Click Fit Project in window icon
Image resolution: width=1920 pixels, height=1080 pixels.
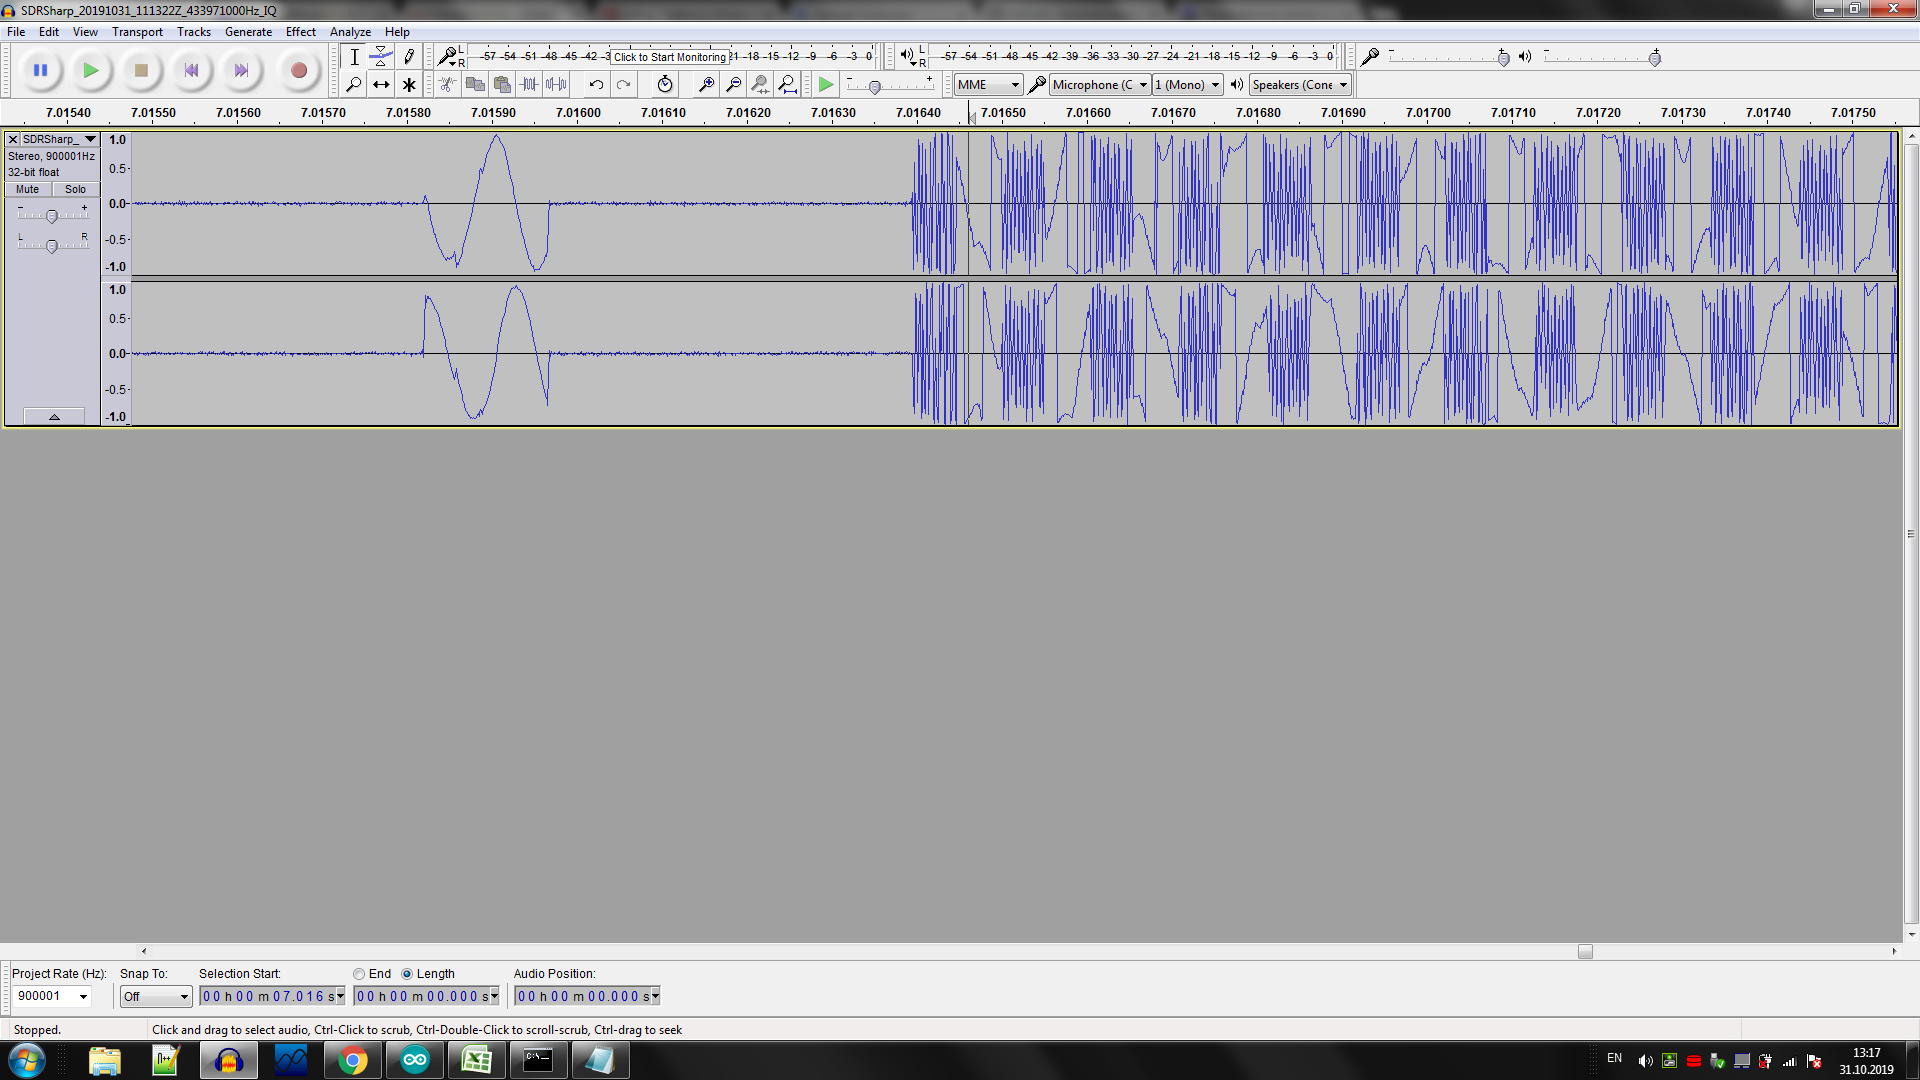[787, 85]
